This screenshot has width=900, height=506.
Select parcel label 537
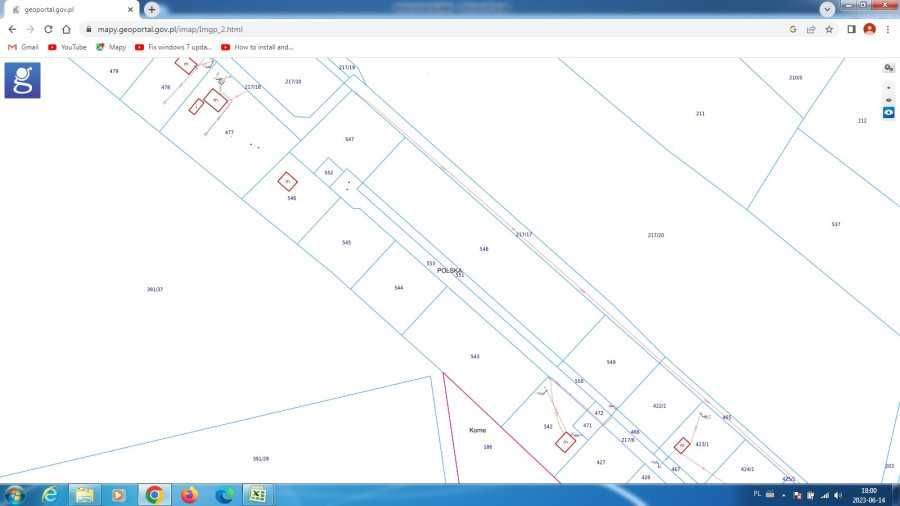click(x=836, y=224)
